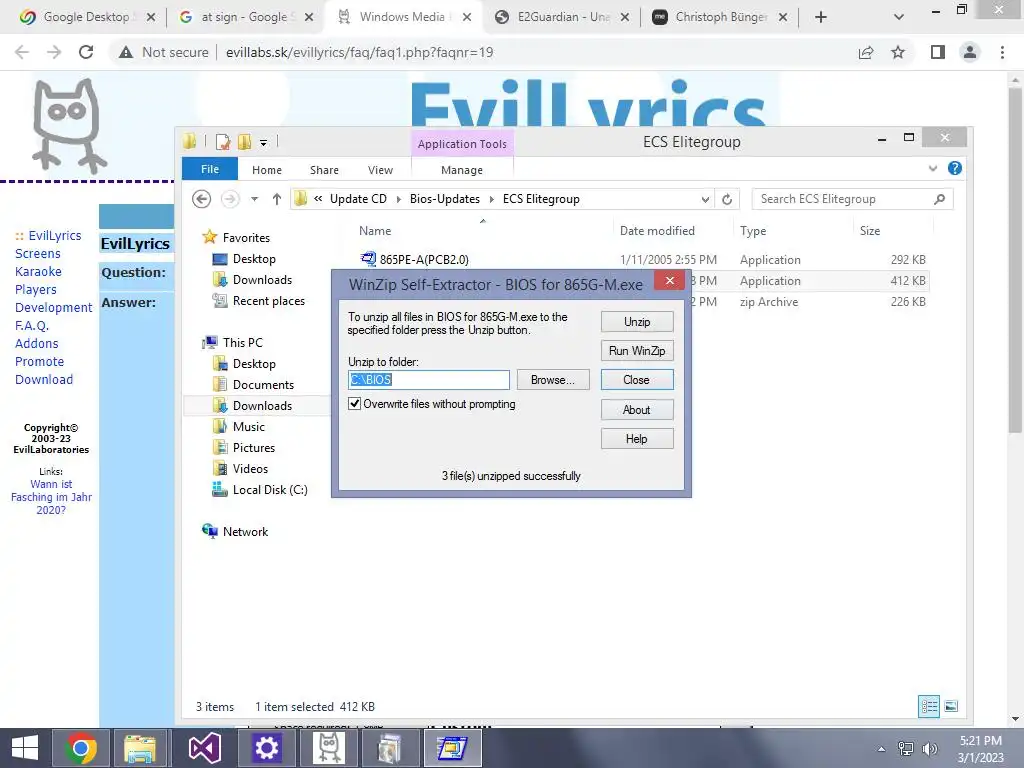Screen dimensions: 1024x768
Task: Switch to the Share ribbon tab
Action: (x=324, y=170)
